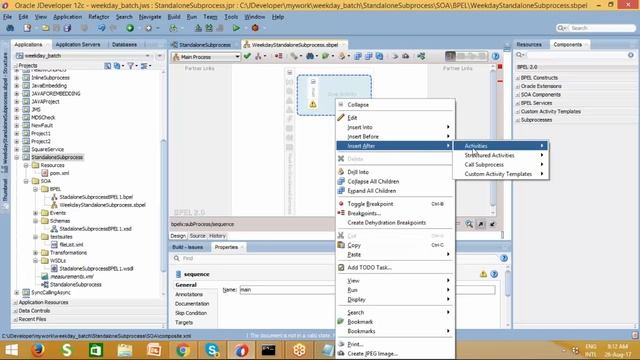Image resolution: width=640 pixels, height=360 pixels.
Task: Open the Skip Condition properties section
Action: 191,313
